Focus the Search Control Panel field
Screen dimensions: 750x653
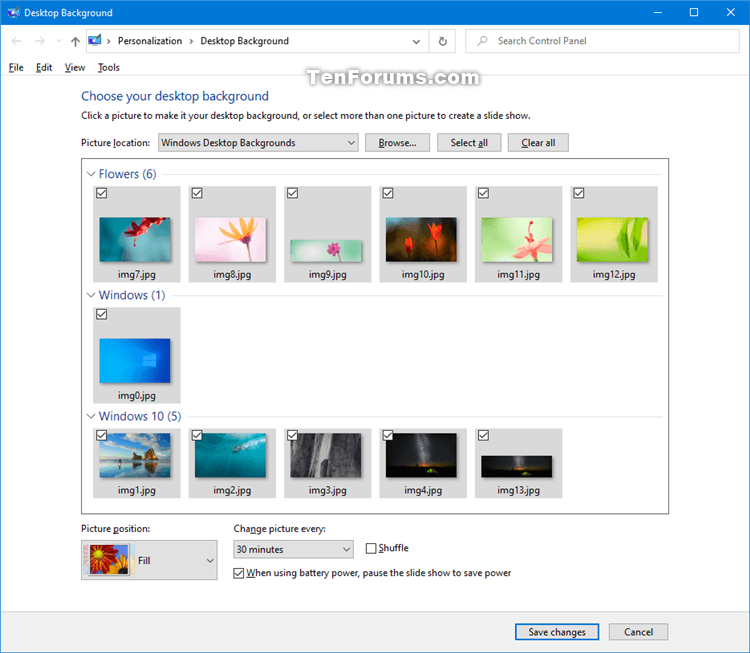[x=602, y=41]
